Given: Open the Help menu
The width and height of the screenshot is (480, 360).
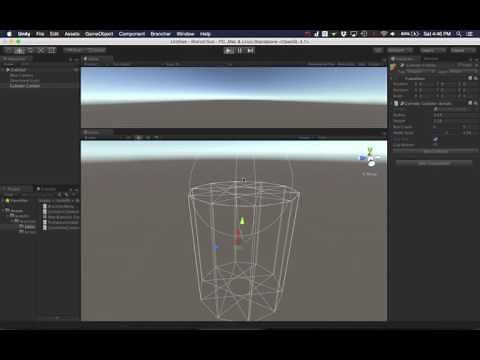Looking at the screenshot, I should 205,34.
